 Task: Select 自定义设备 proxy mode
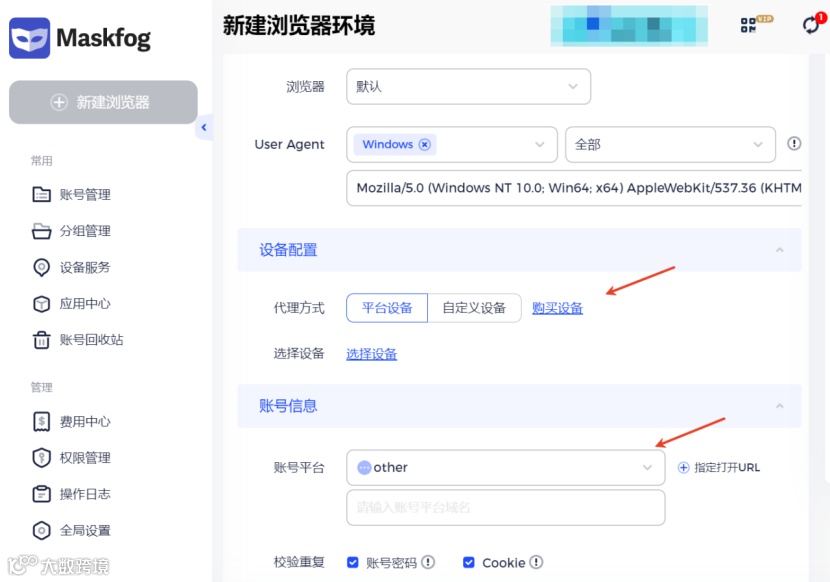[x=474, y=308]
